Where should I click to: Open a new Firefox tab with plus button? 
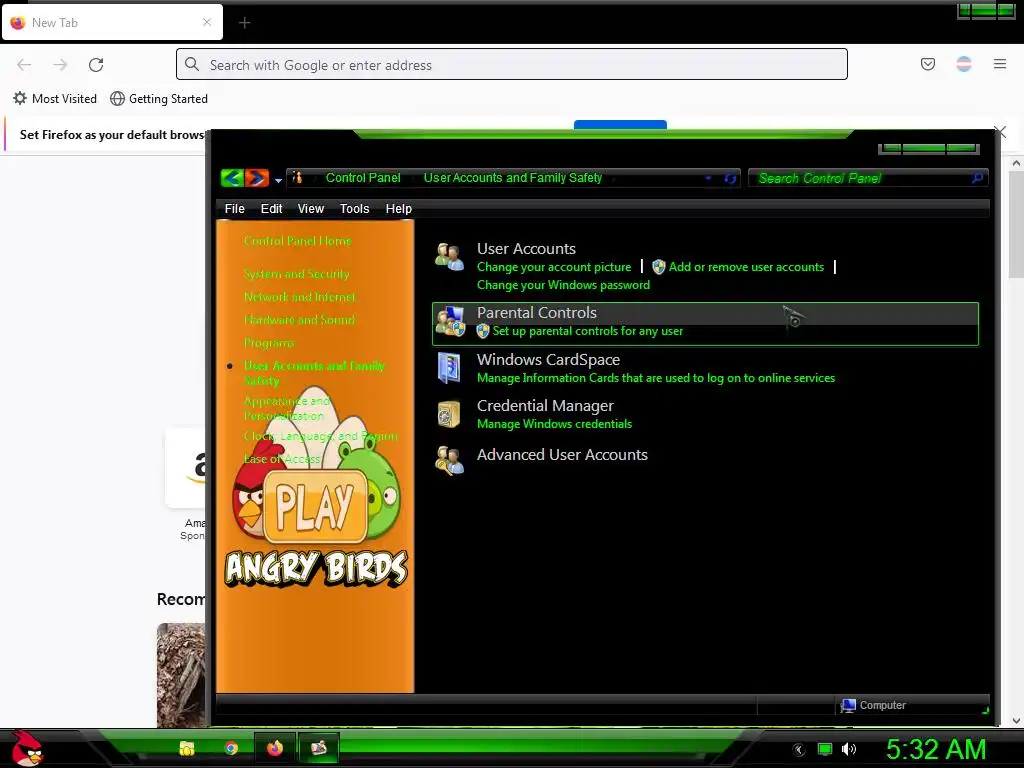pos(244,23)
